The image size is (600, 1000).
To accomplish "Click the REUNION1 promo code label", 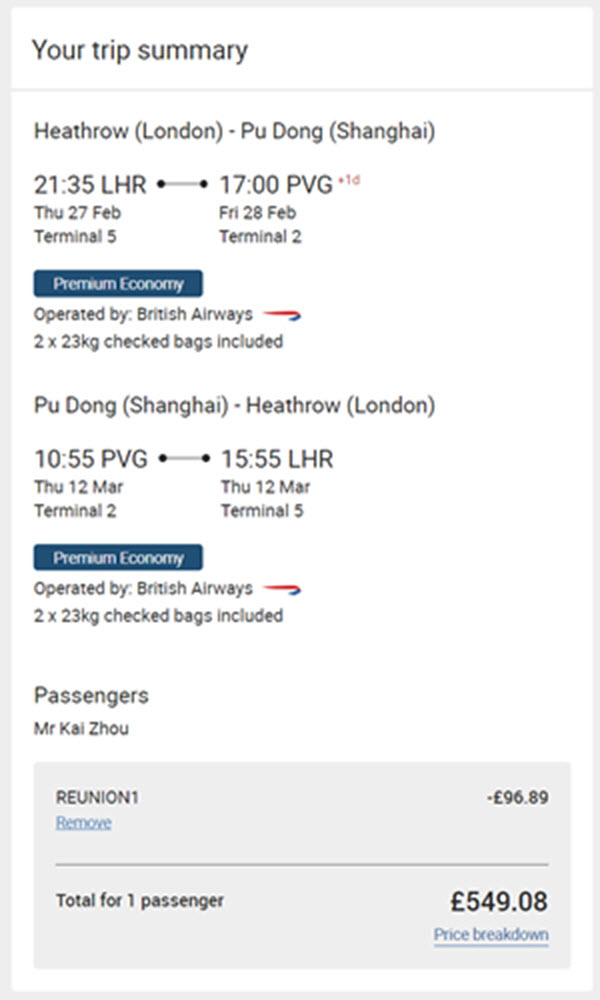I will click(97, 797).
